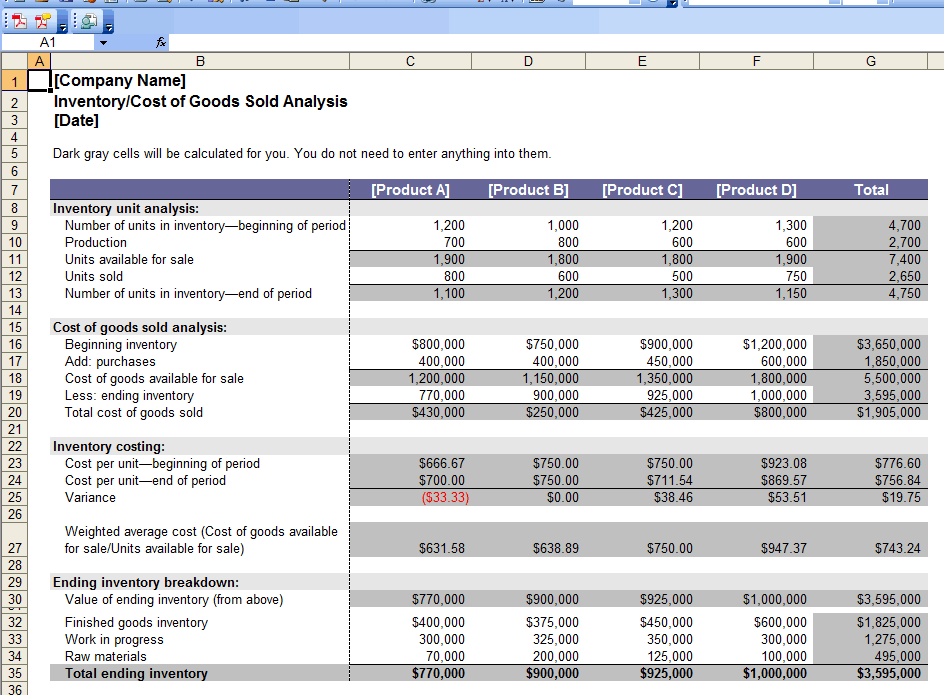Click the Select All corner button

click(15, 61)
